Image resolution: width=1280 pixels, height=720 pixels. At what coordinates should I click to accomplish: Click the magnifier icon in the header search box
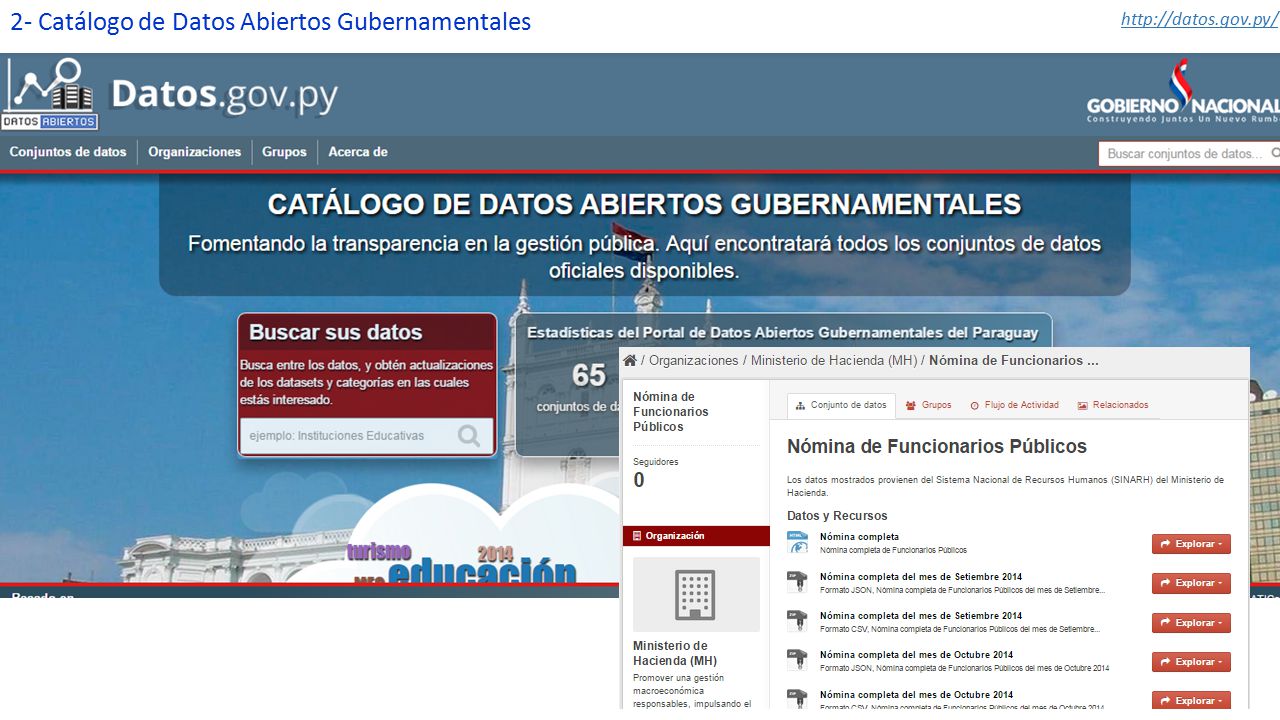pos(1275,153)
